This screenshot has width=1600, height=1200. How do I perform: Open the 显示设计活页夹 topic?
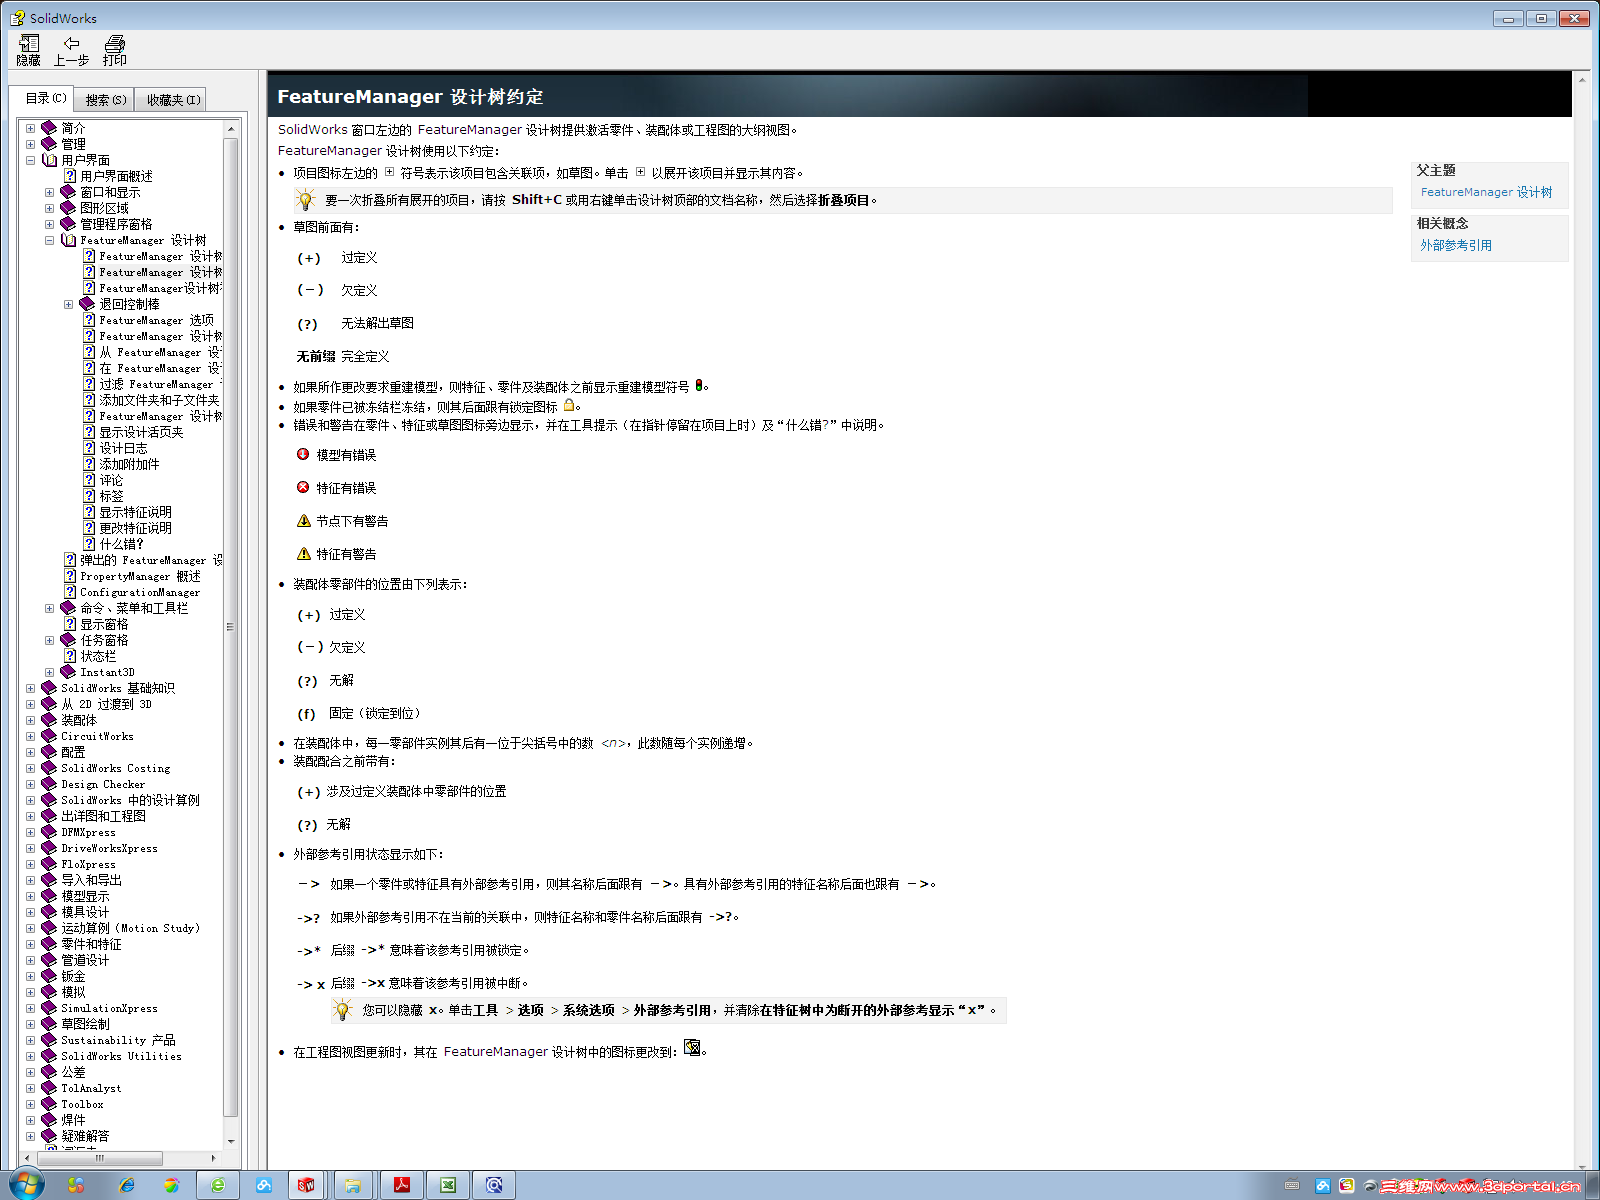pyautogui.click(x=141, y=432)
